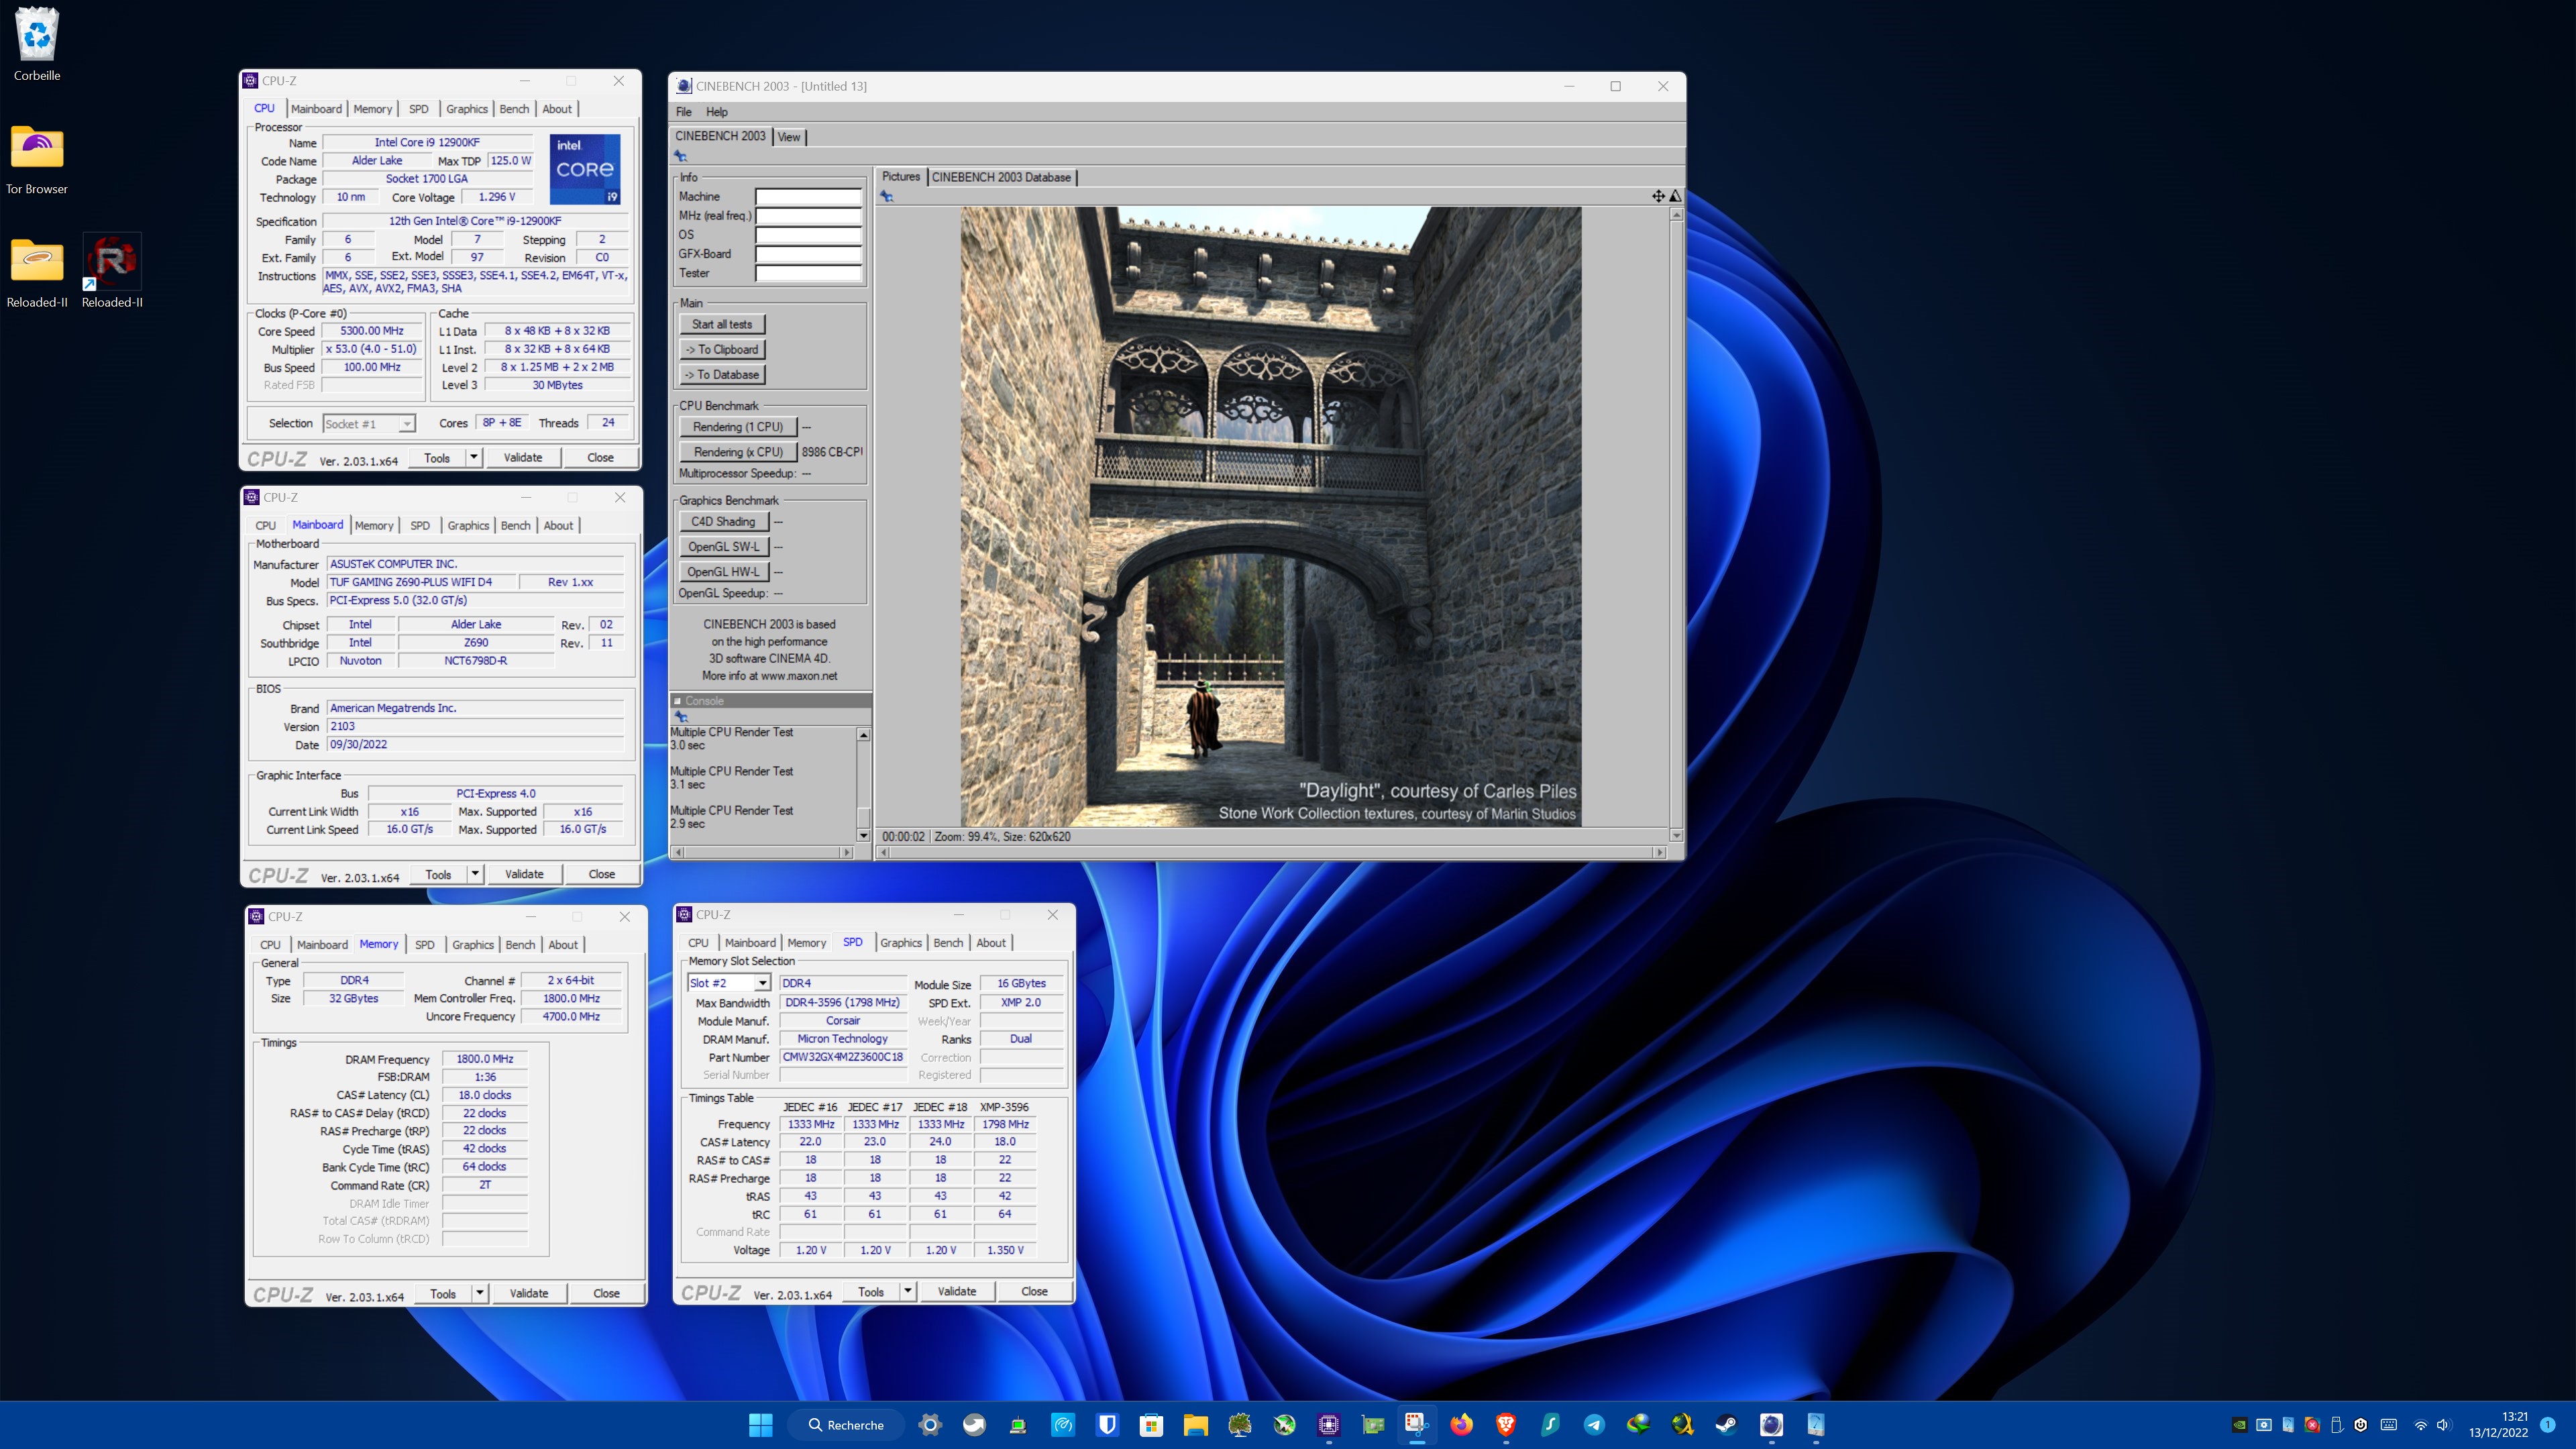Click the safely remove USB tray icon
This screenshot has height=1449, width=2576.
[2337, 1425]
